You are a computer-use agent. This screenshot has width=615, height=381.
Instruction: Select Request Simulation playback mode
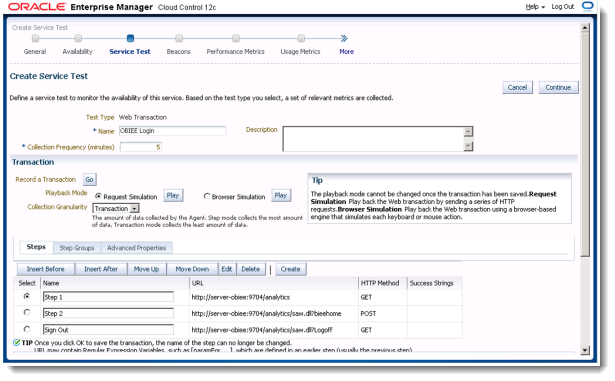[x=98, y=196]
